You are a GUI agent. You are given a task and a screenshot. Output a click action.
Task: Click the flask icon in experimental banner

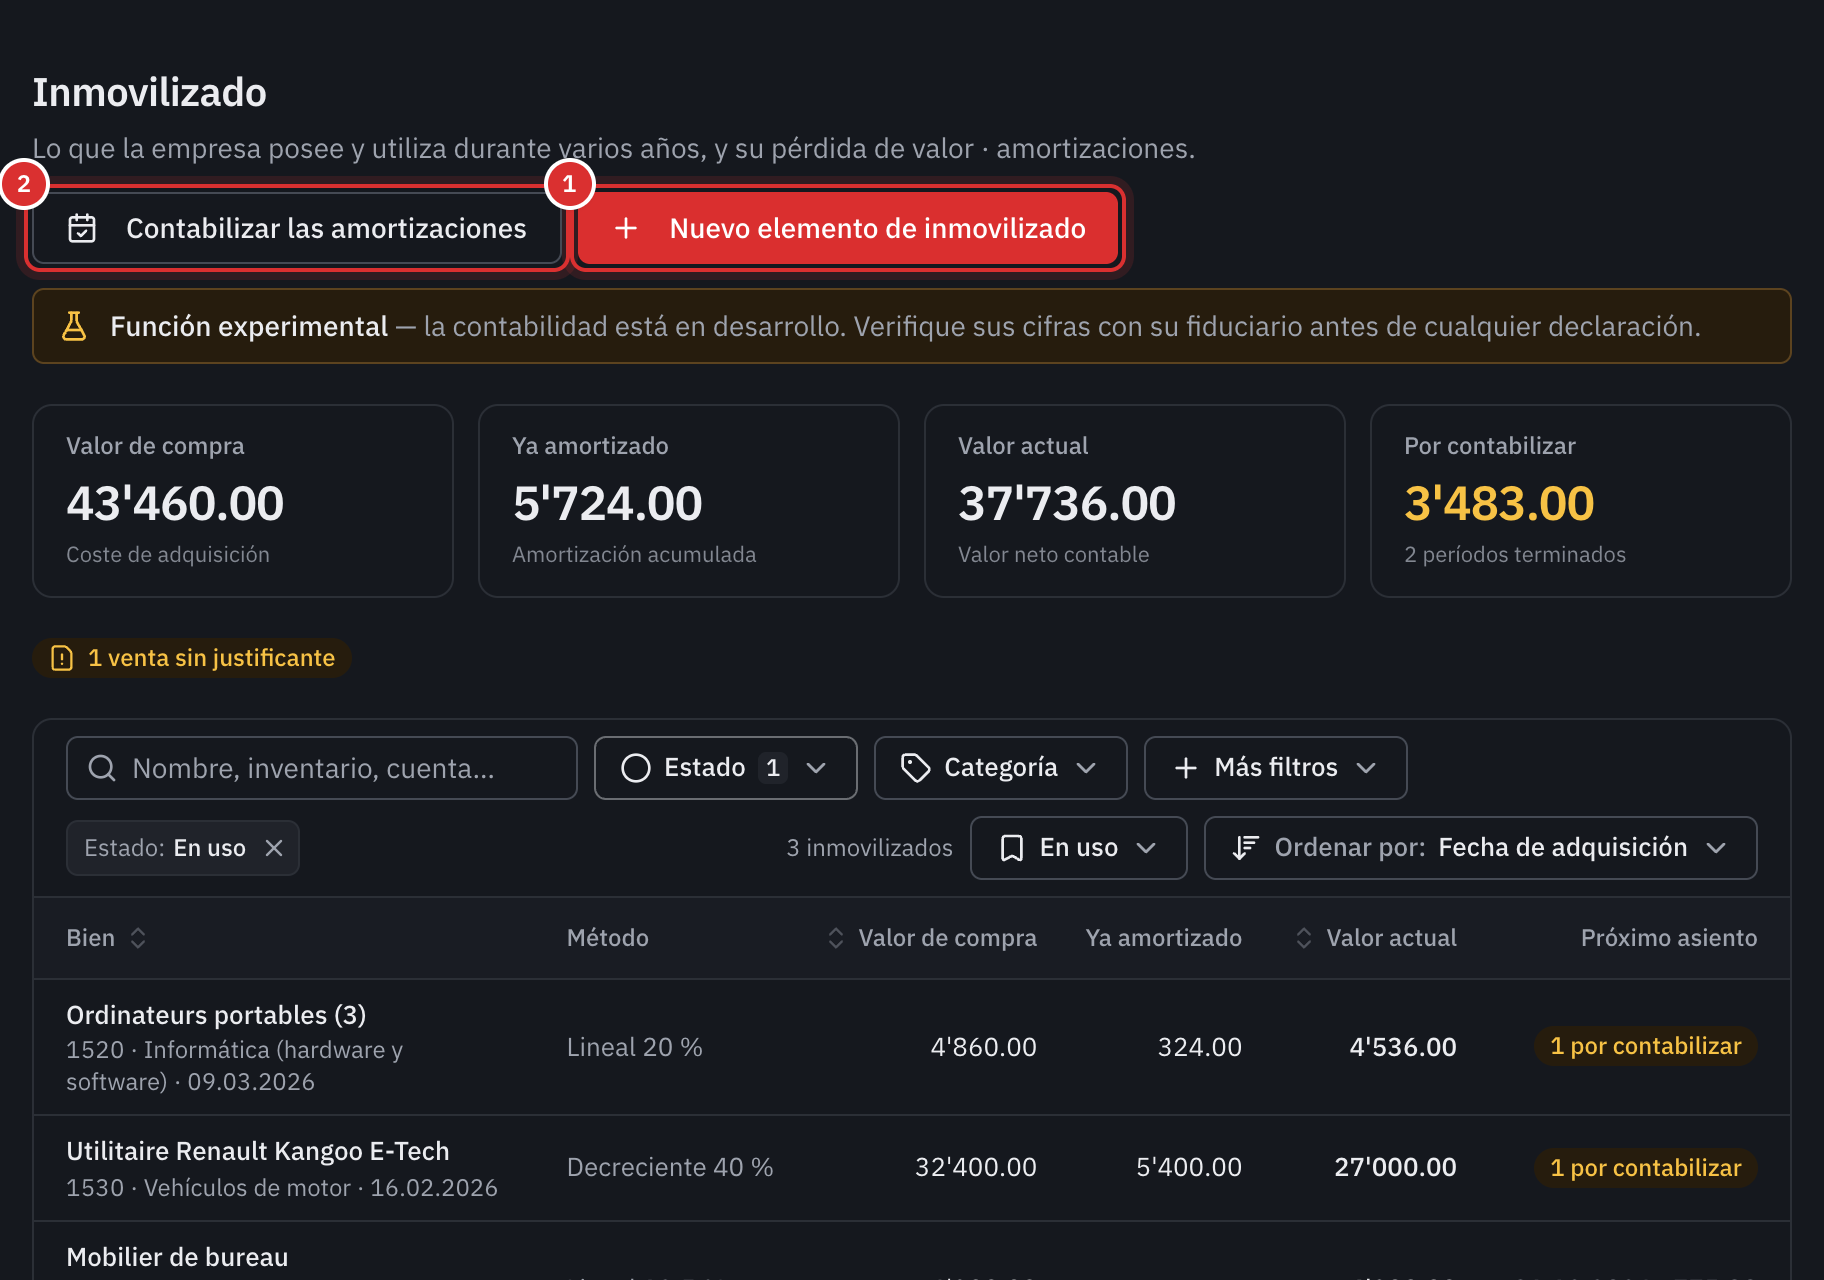click(74, 326)
